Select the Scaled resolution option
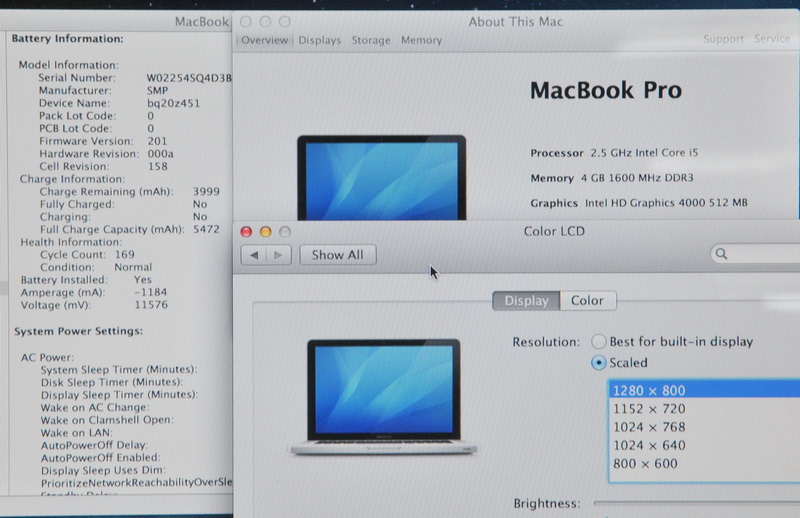The width and height of the screenshot is (800, 518). (x=619, y=362)
